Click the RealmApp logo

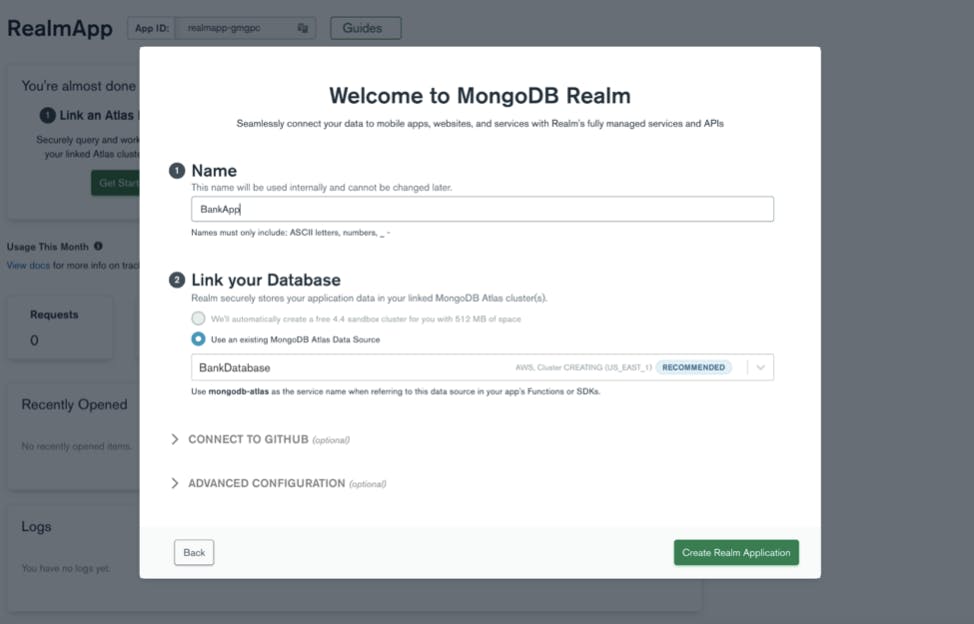60,28
